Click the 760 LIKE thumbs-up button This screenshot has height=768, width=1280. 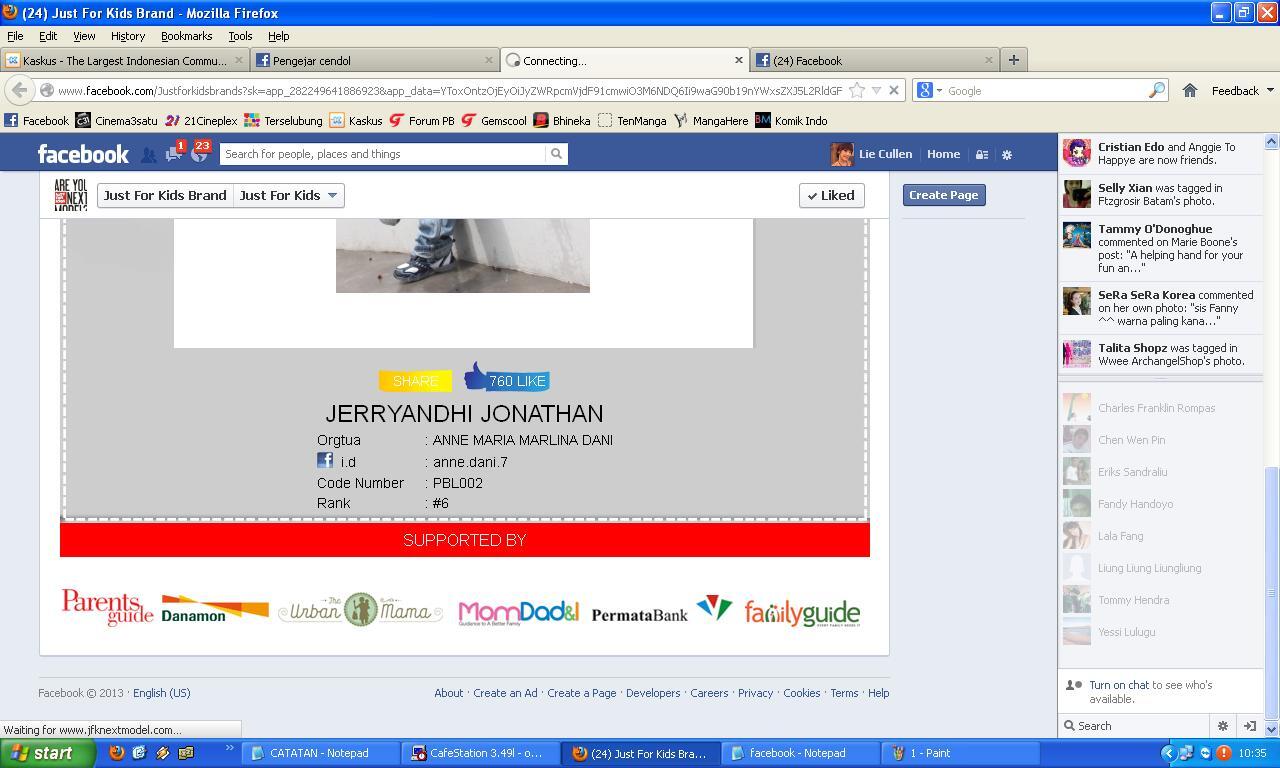point(507,379)
